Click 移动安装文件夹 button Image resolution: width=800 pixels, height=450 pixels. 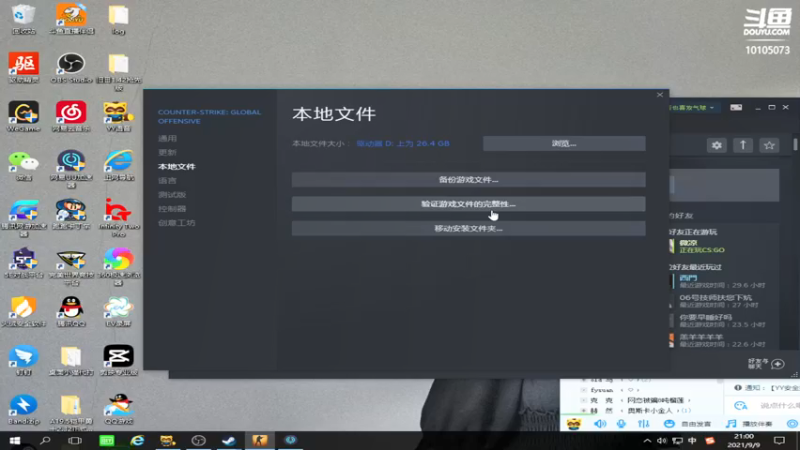tap(468, 229)
